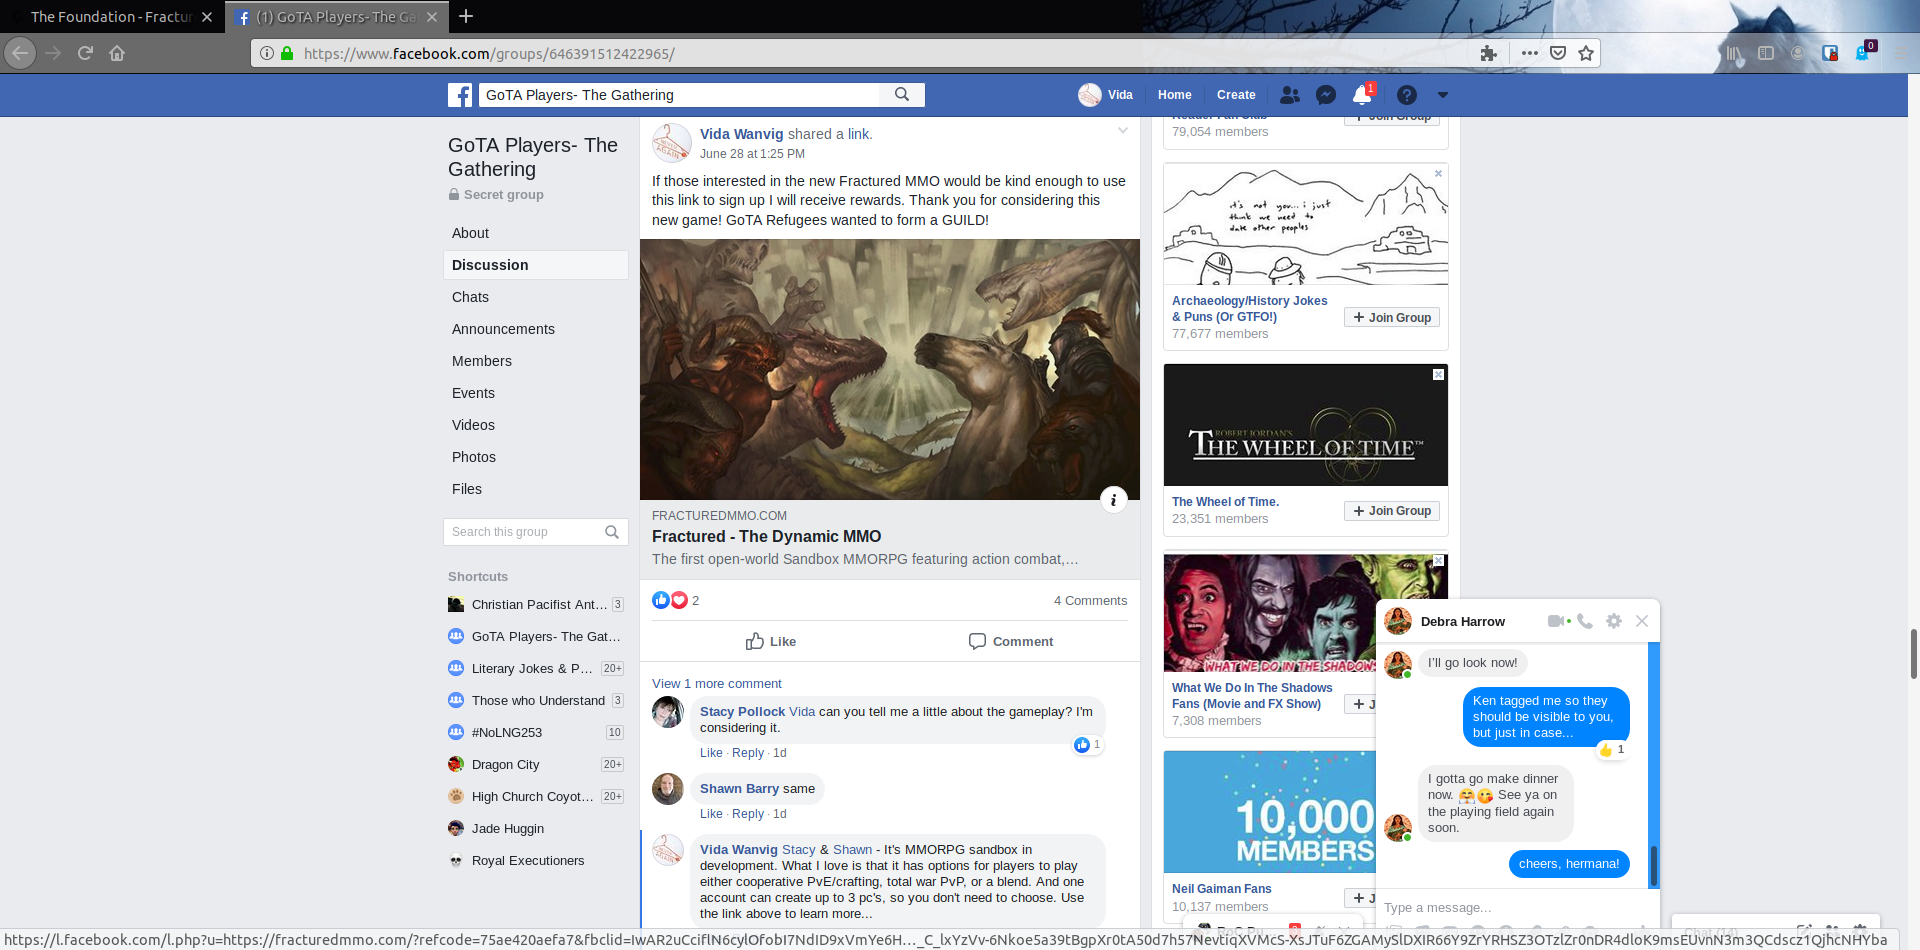
Task: Open 4 Comments link
Action: 1090,600
